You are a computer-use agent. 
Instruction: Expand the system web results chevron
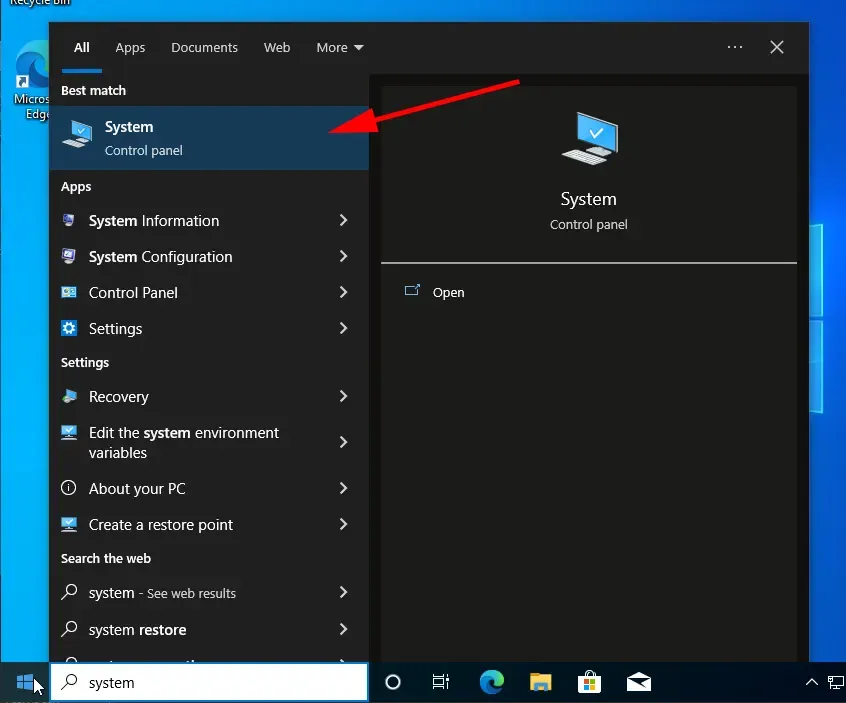click(343, 592)
